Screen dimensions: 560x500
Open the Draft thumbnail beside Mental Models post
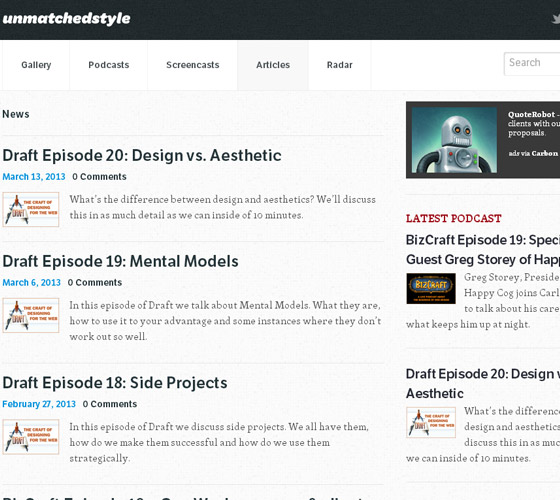31,315
